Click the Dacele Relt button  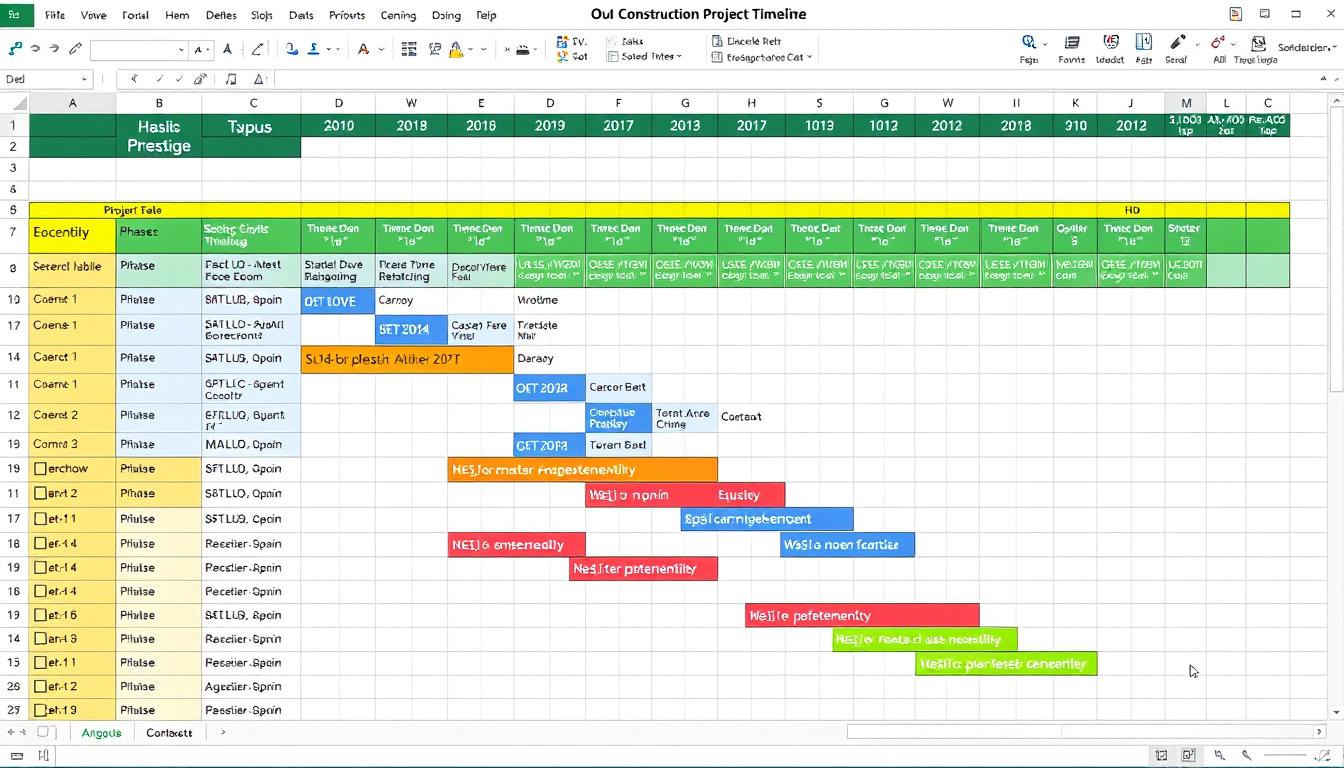click(746, 42)
